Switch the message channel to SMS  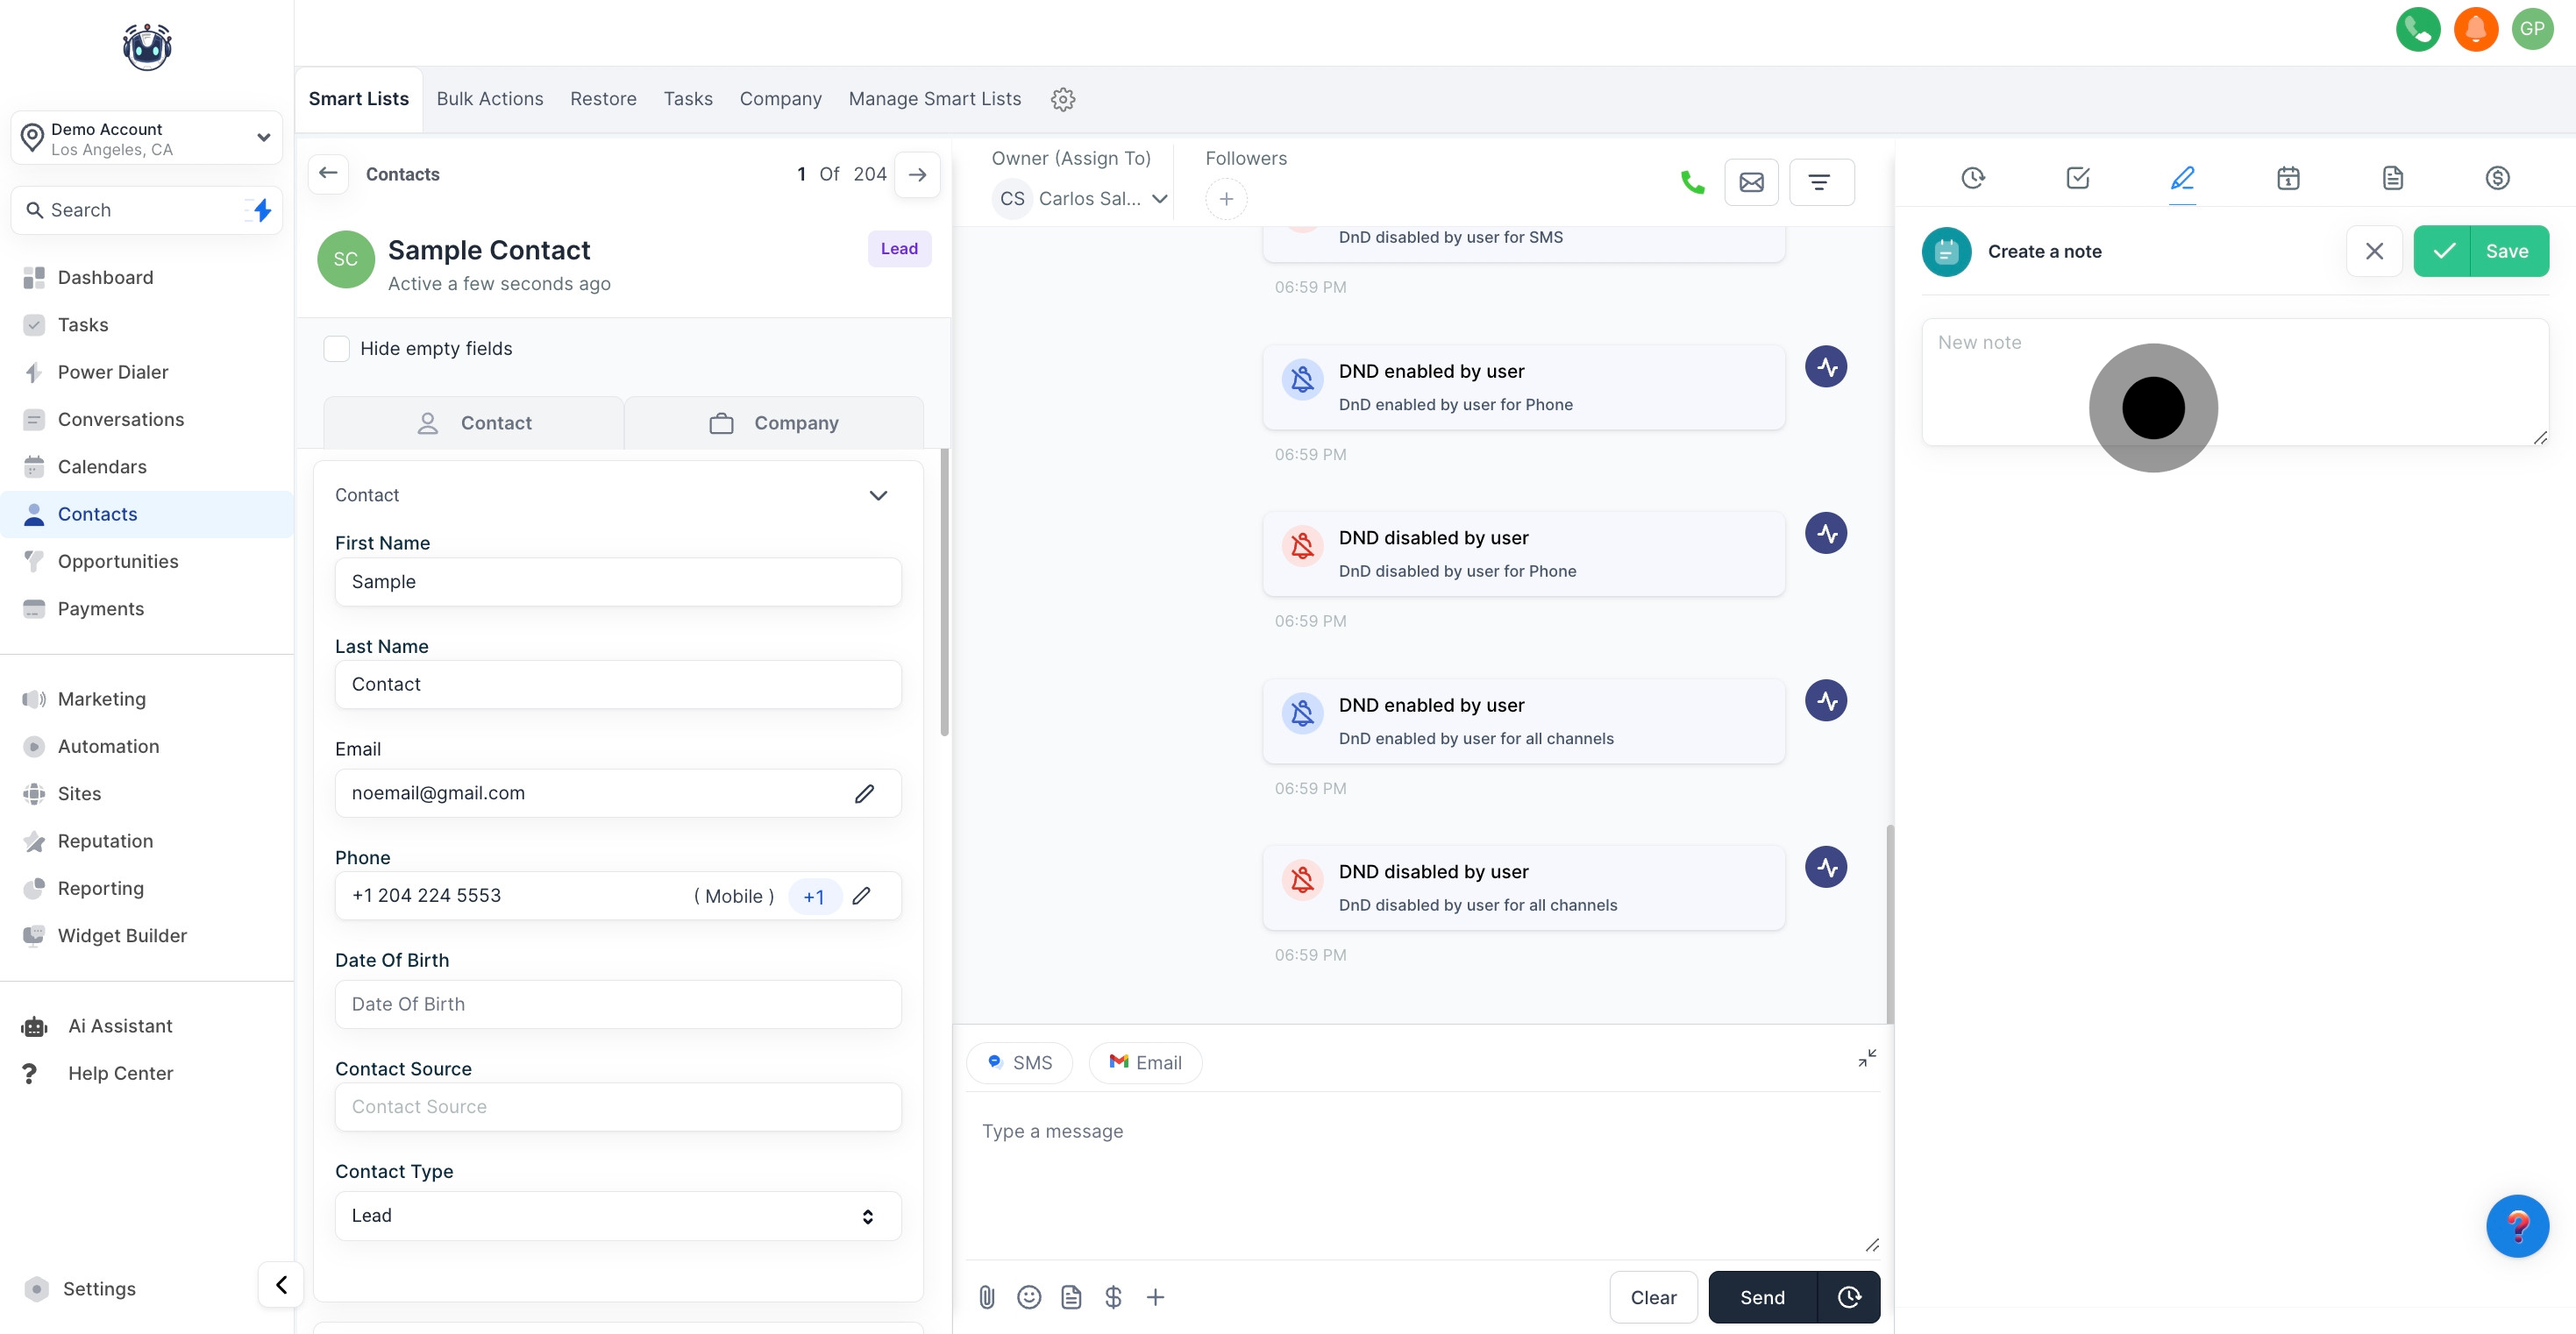(1019, 1062)
